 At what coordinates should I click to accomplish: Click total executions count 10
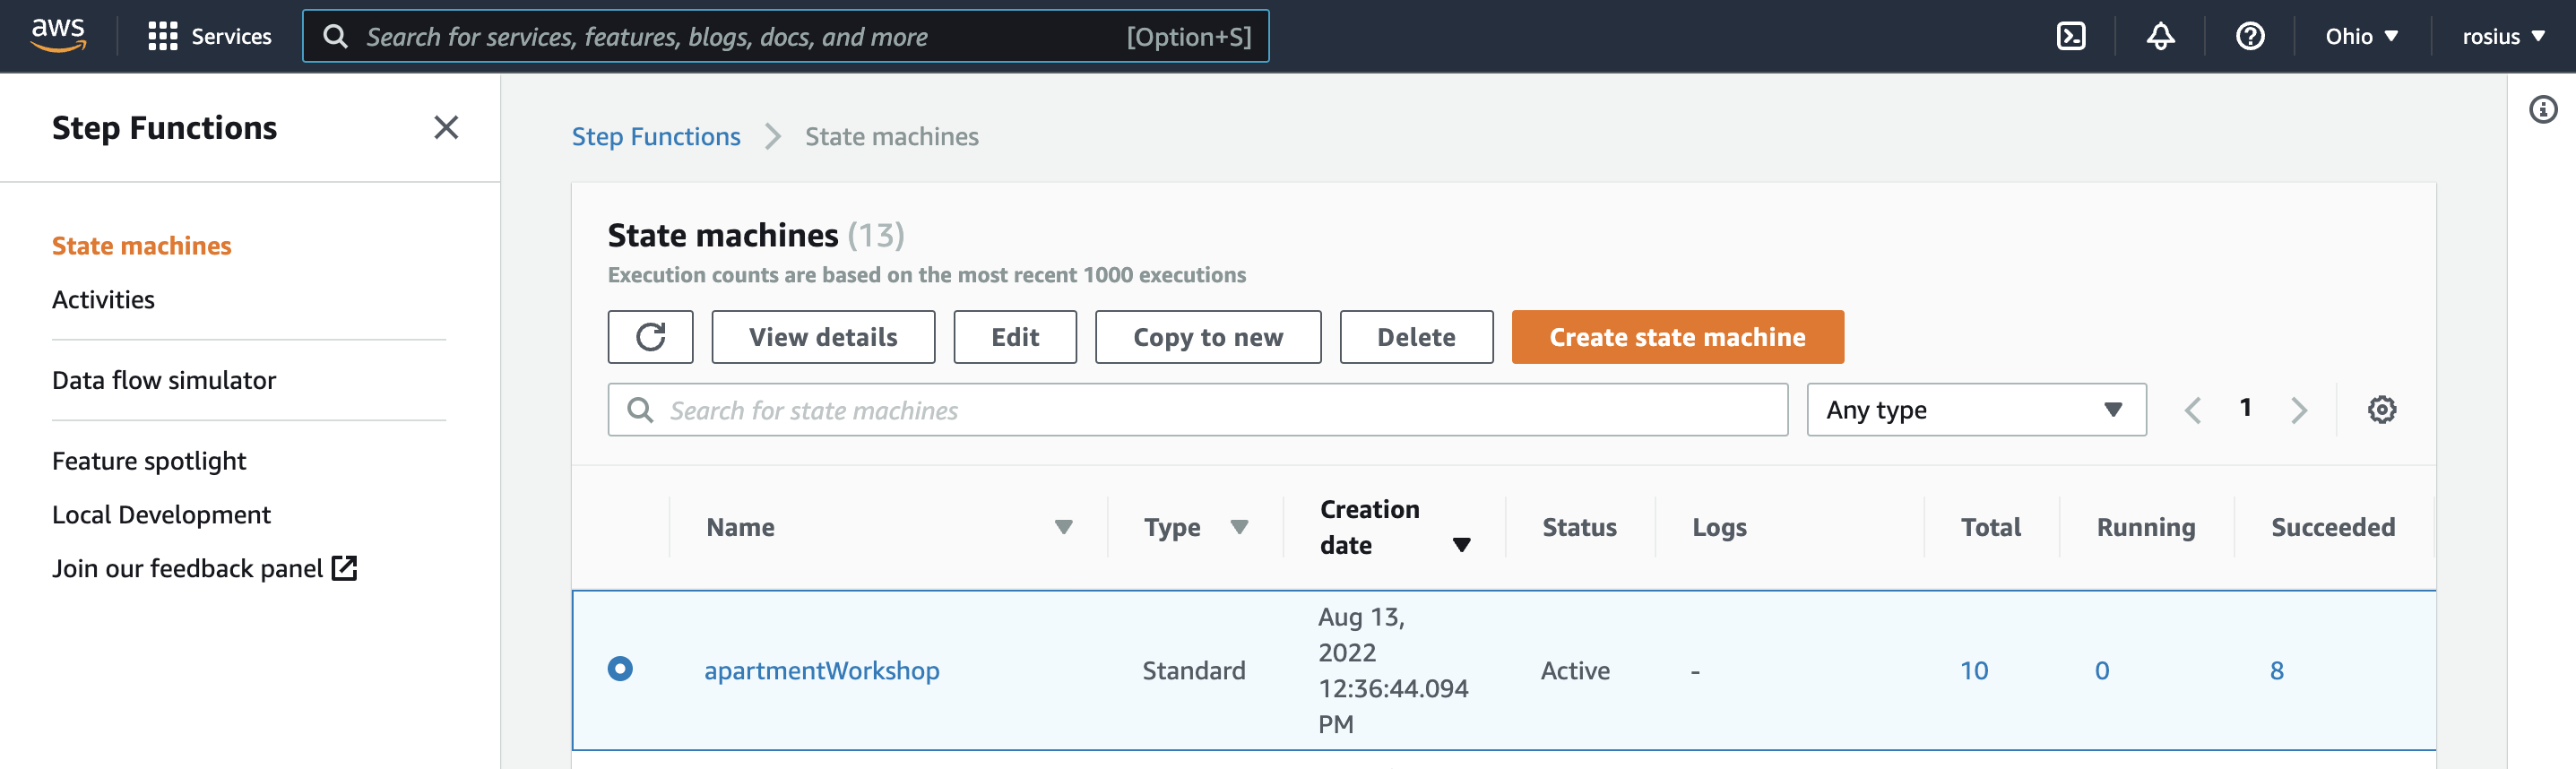point(1973,670)
